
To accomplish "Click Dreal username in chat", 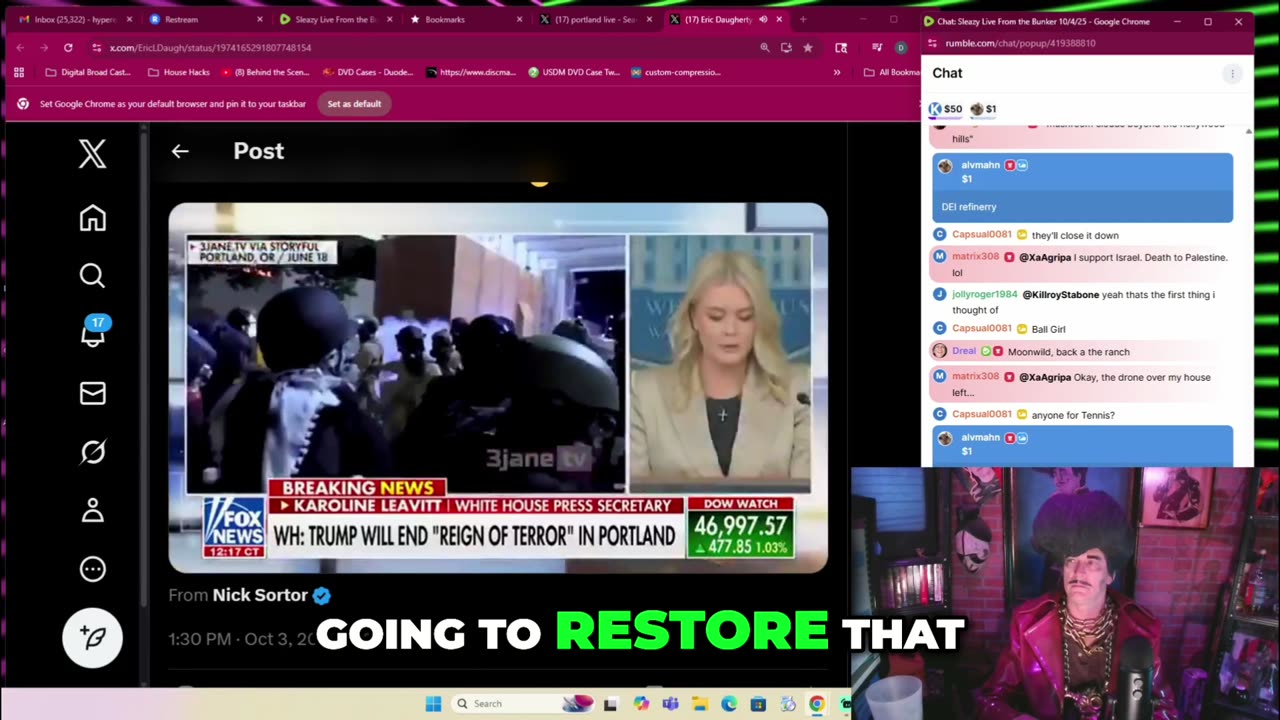I will point(963,351).
